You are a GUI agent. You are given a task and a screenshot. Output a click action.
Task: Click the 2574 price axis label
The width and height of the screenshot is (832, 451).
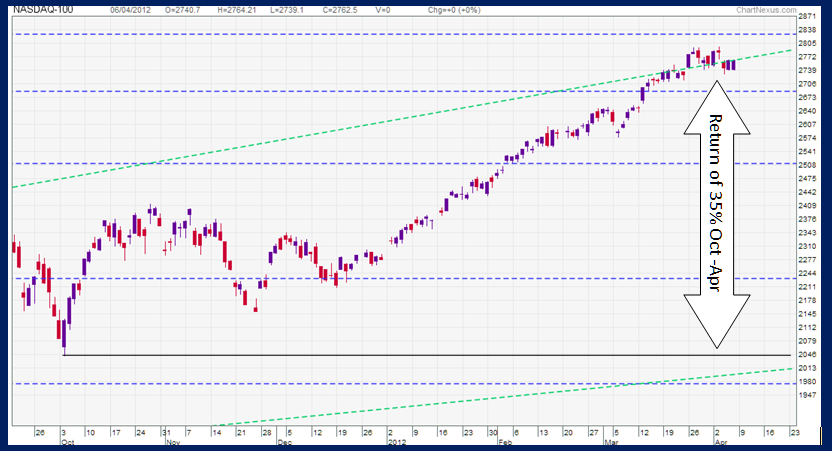[807, 138]
